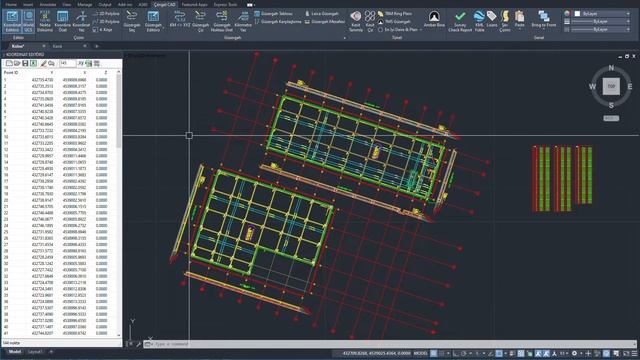The height and width of the screenshot is (360, 640).
Task: Click the 4. Köşe button
Action: point(102,30)
